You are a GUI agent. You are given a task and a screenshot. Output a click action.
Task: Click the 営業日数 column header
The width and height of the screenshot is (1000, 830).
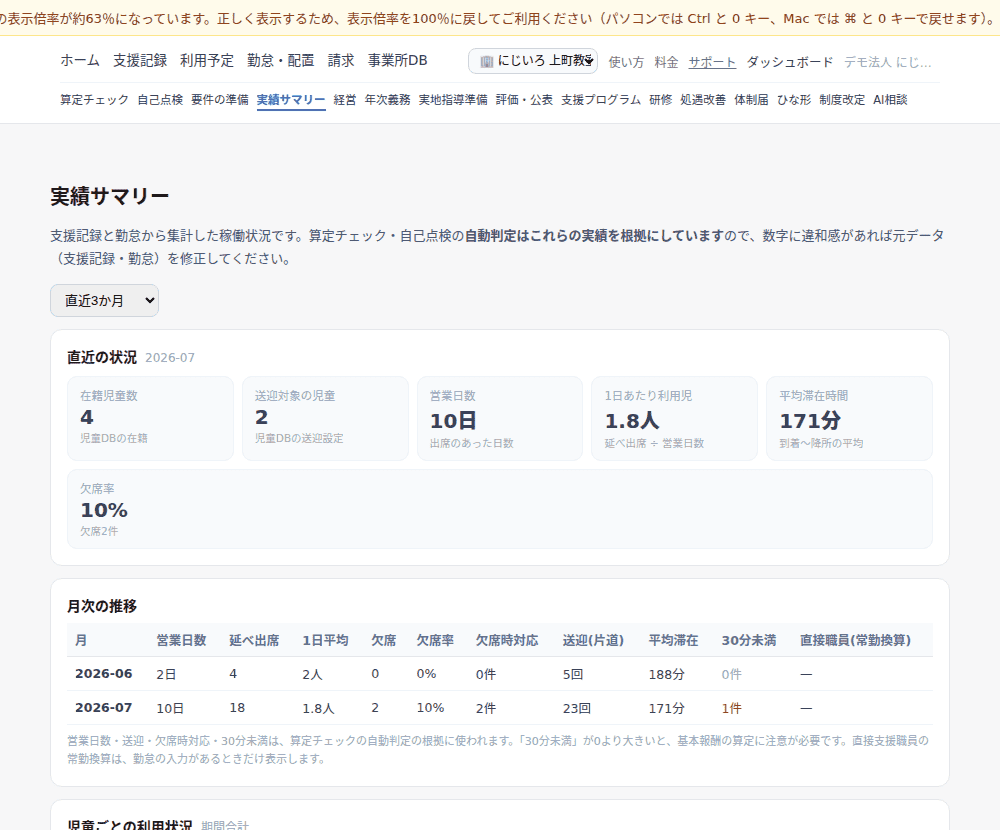click(182, 640)
